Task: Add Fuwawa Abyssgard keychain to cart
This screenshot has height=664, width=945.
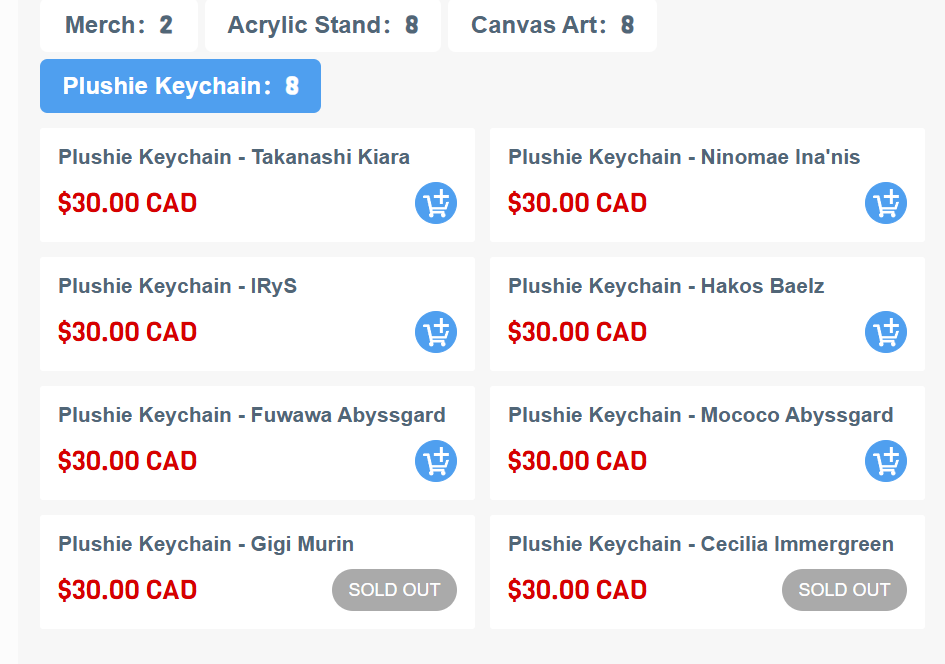Action: pos(436,462)
